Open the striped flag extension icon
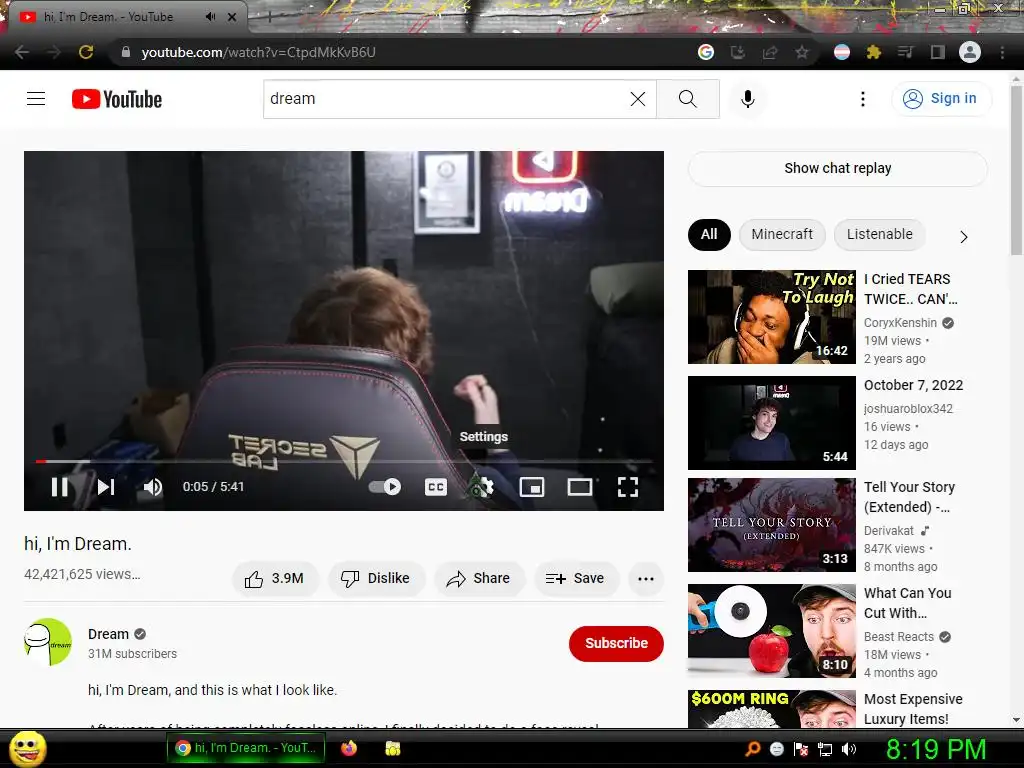Viewport: 1024px width, 768px height. [842, 52]
